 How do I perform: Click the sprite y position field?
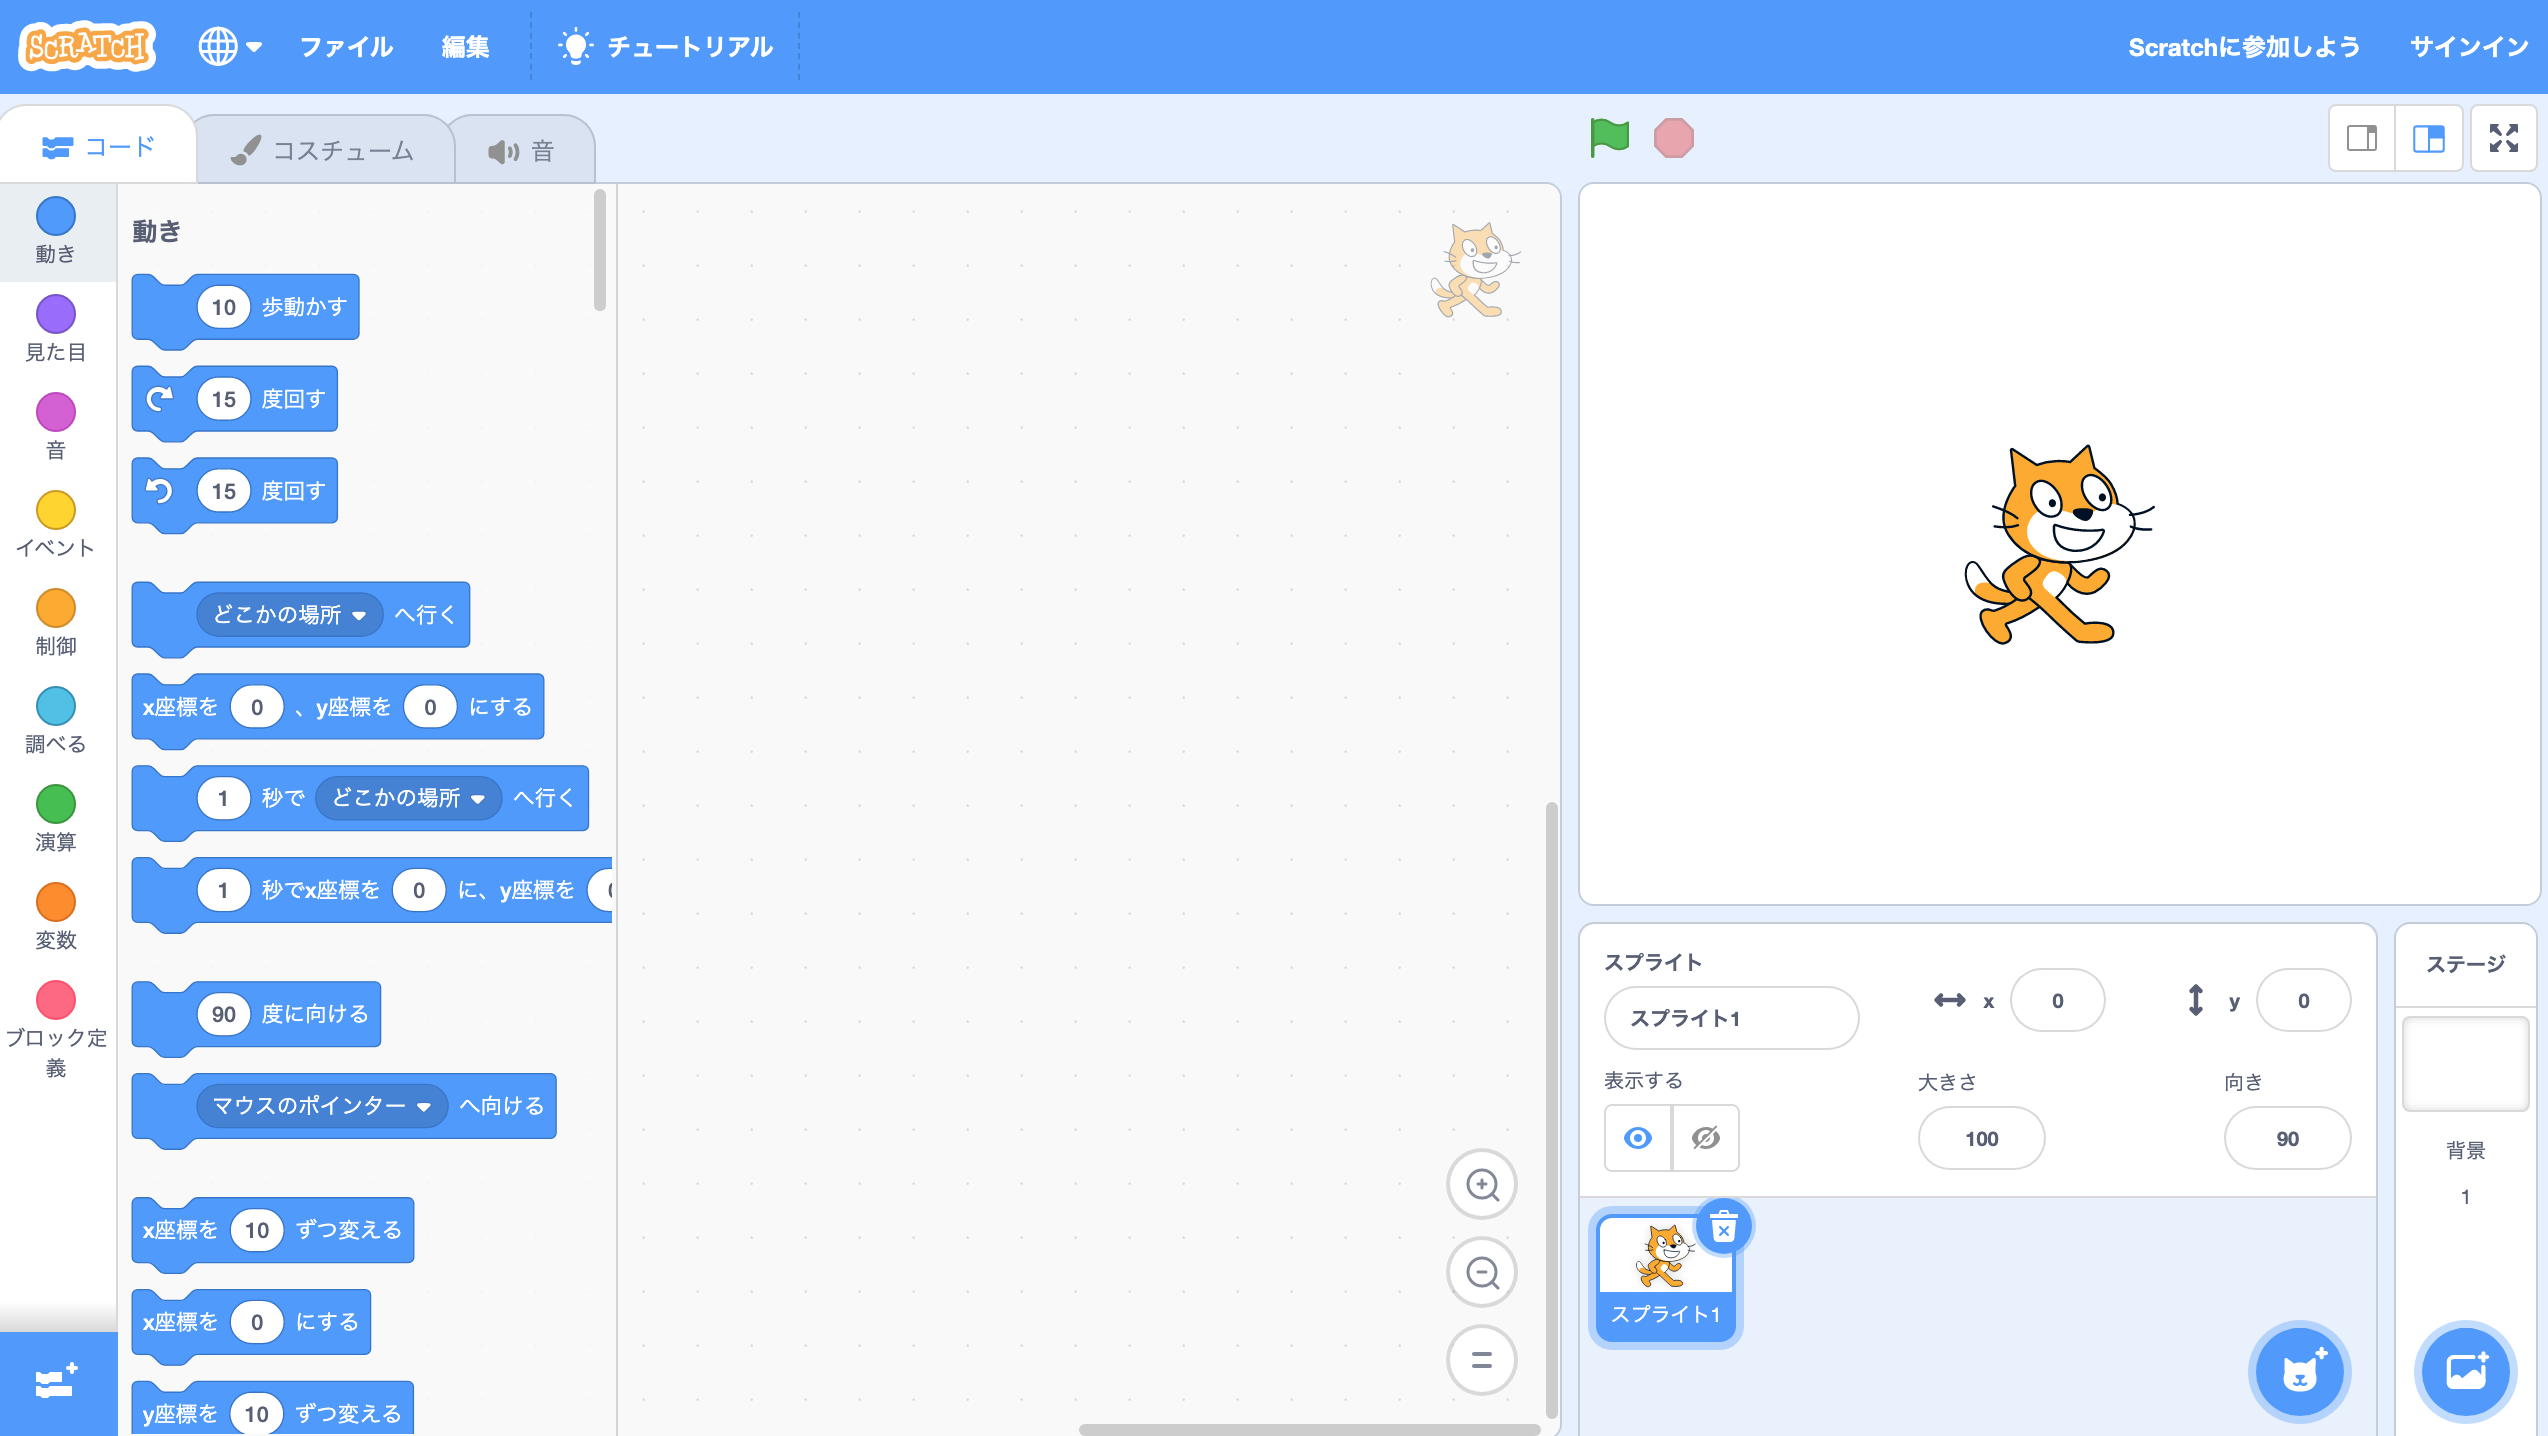click(x=2304, y=1000)
